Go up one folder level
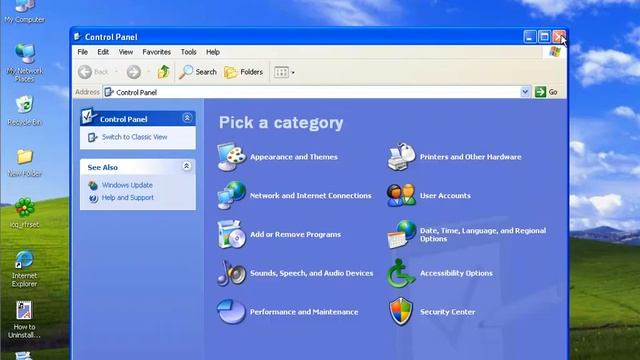 tap(164, 72)
